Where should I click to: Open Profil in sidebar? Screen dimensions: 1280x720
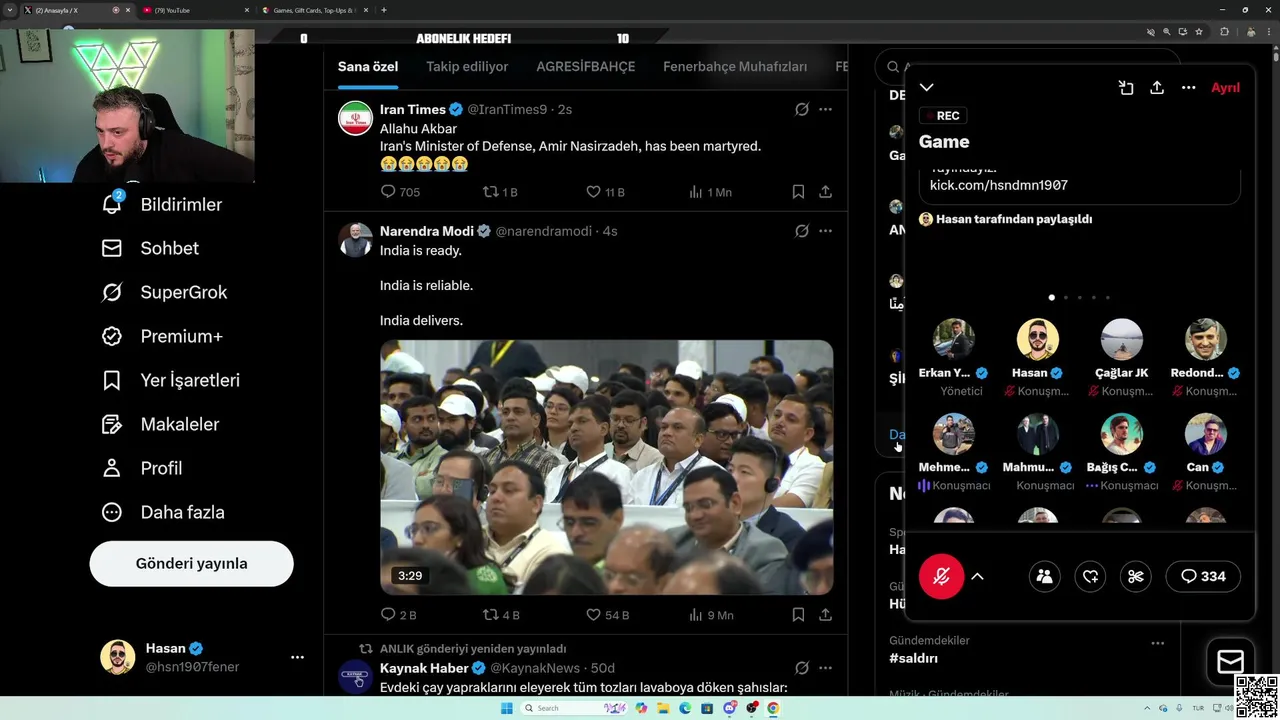pyautogui.click(x=142, y=468)
